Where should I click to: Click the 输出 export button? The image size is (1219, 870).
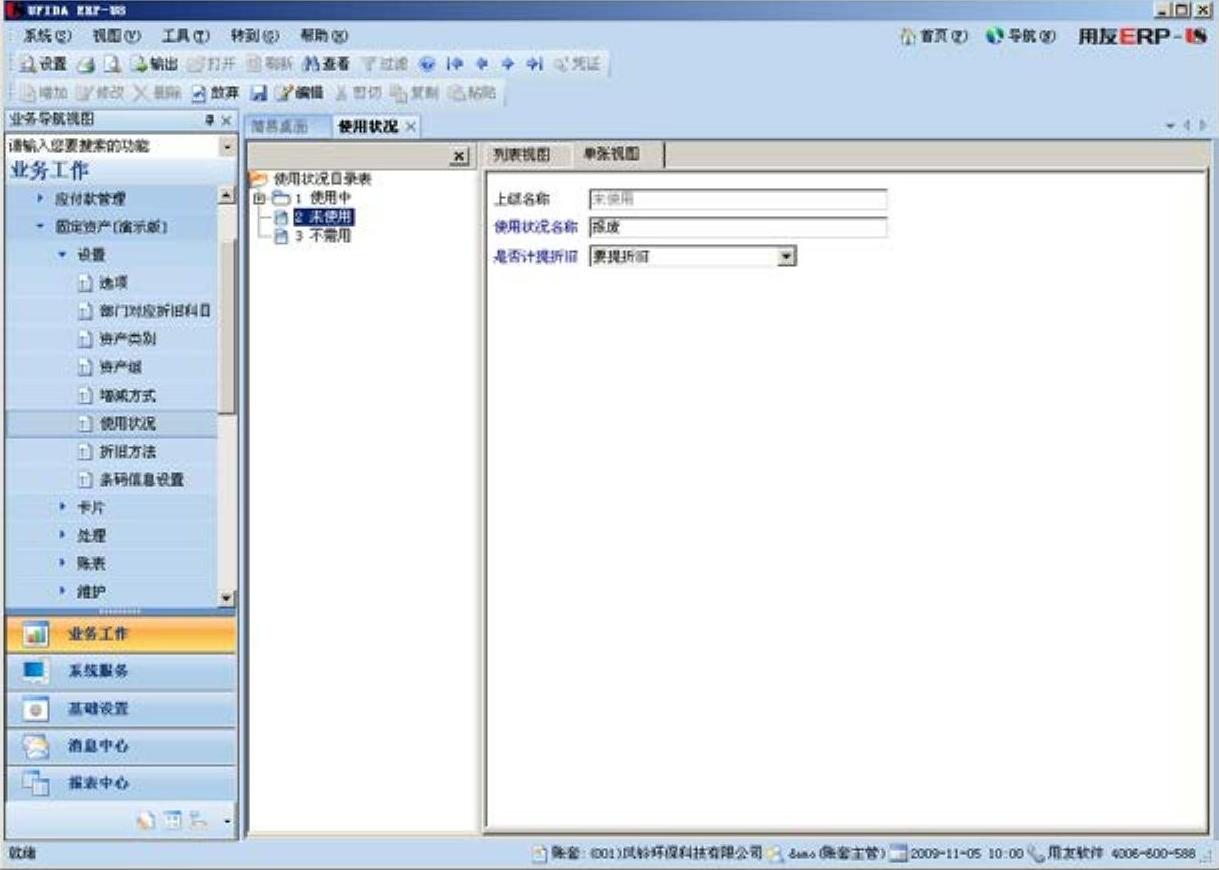(x=155, y=64)
